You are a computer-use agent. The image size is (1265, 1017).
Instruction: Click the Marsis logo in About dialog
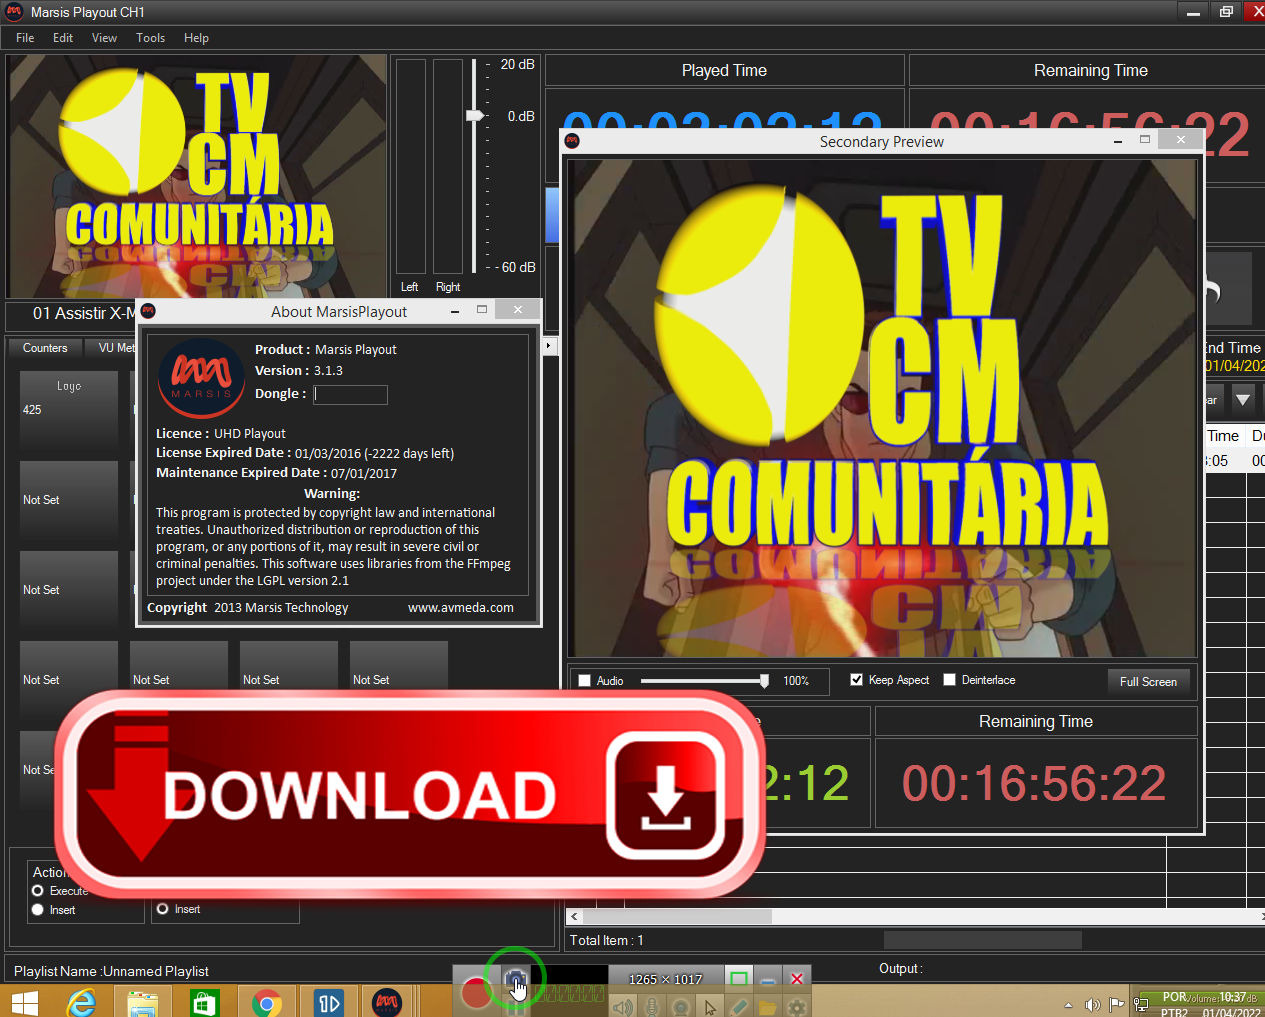click(x=201, y=378)
